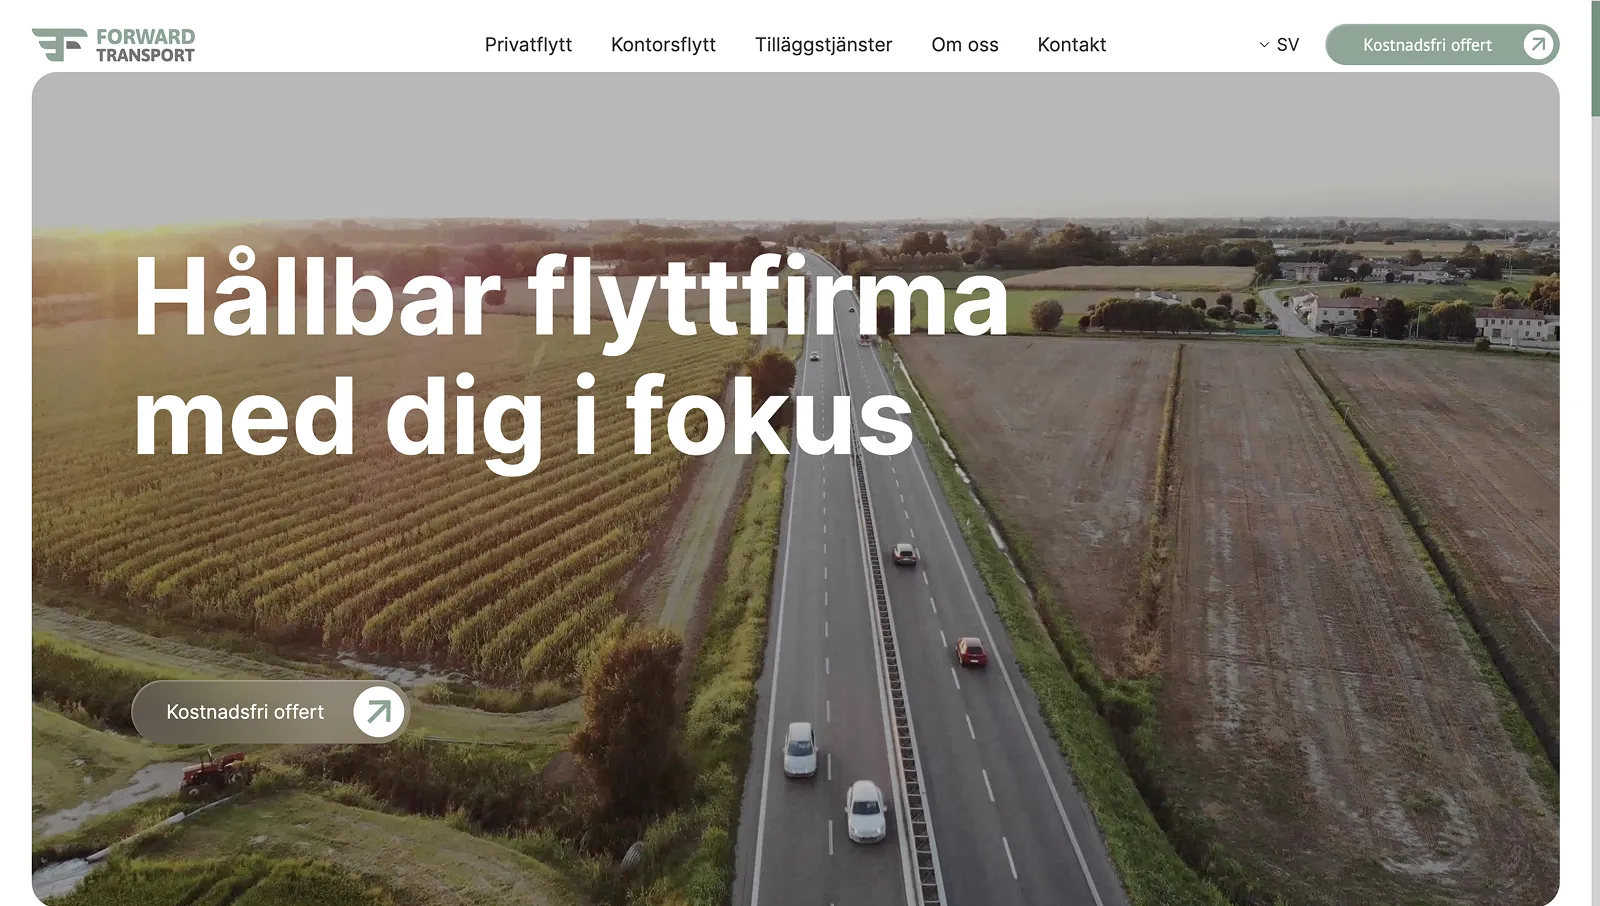Image resolution: width=1600 pixels, height=906 pixels.
Task: Open the Kontakt navigation link
Action: pyautogui.click(x=1072, y=45)
